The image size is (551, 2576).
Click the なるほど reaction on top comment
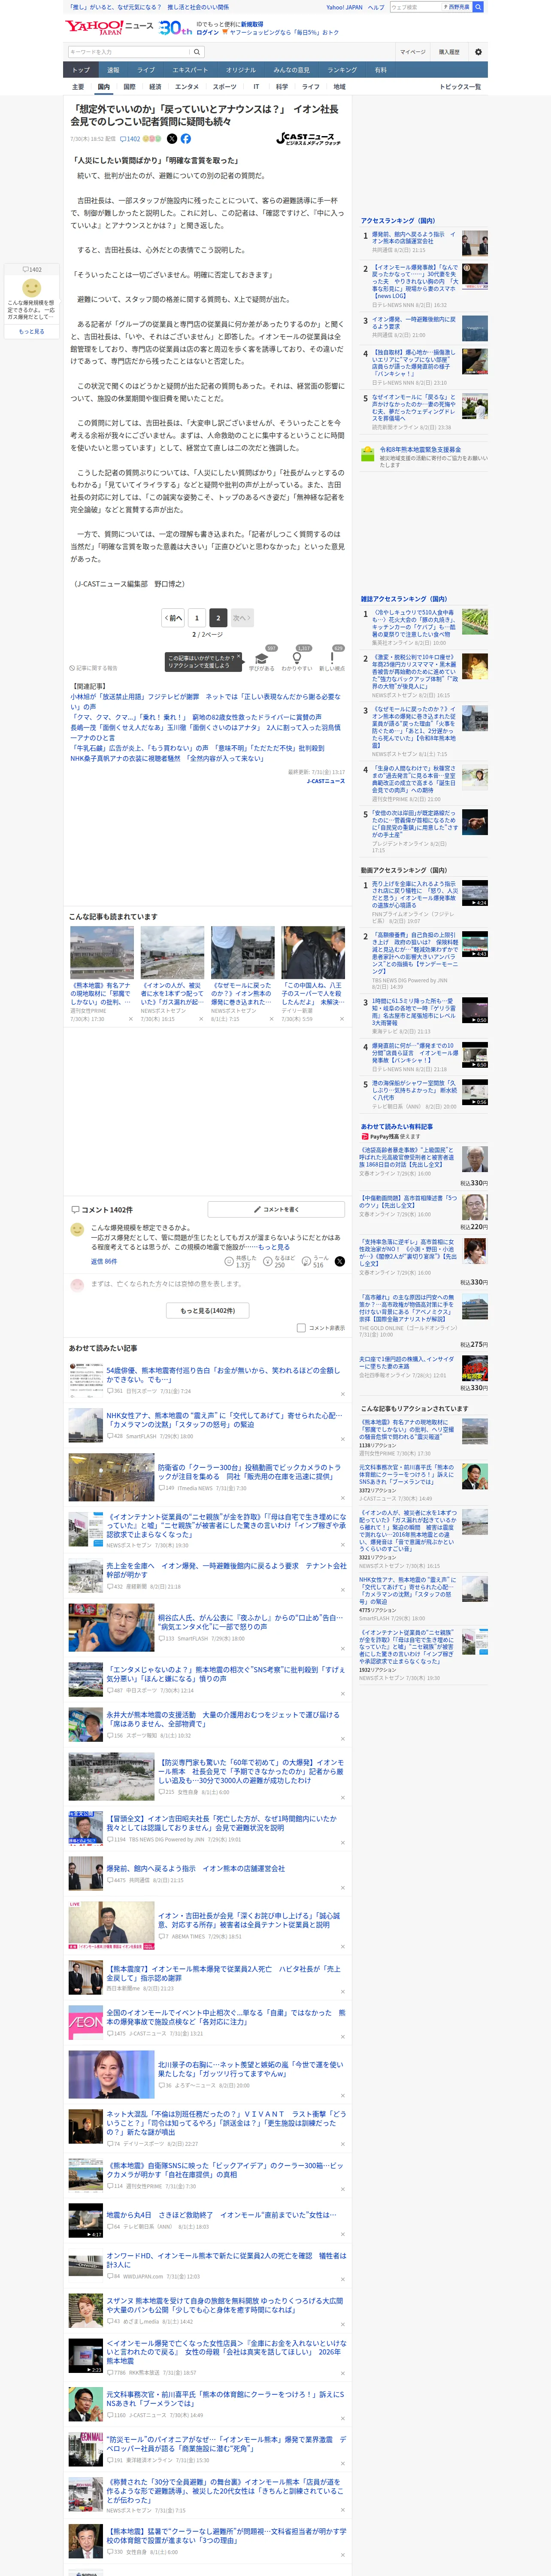[x=279, y=1262]
